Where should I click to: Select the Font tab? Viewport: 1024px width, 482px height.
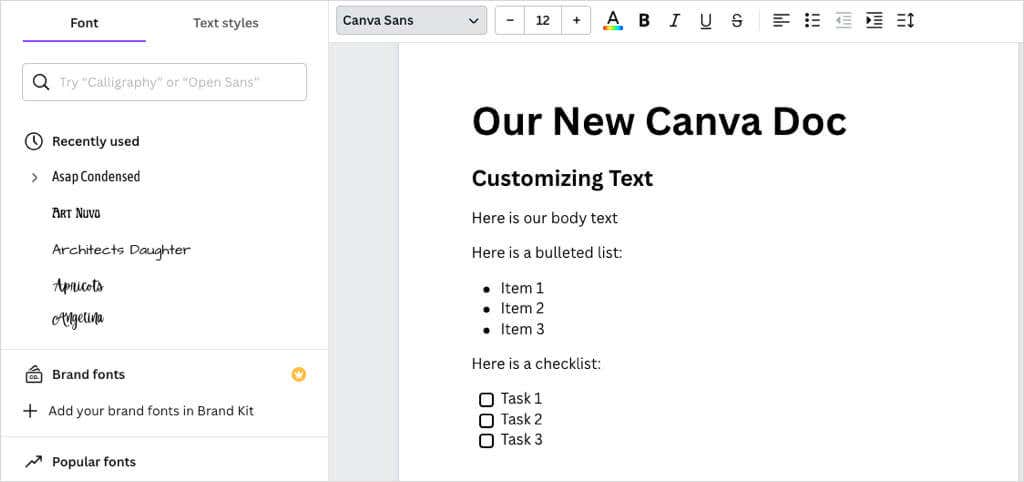click(84, 23)
